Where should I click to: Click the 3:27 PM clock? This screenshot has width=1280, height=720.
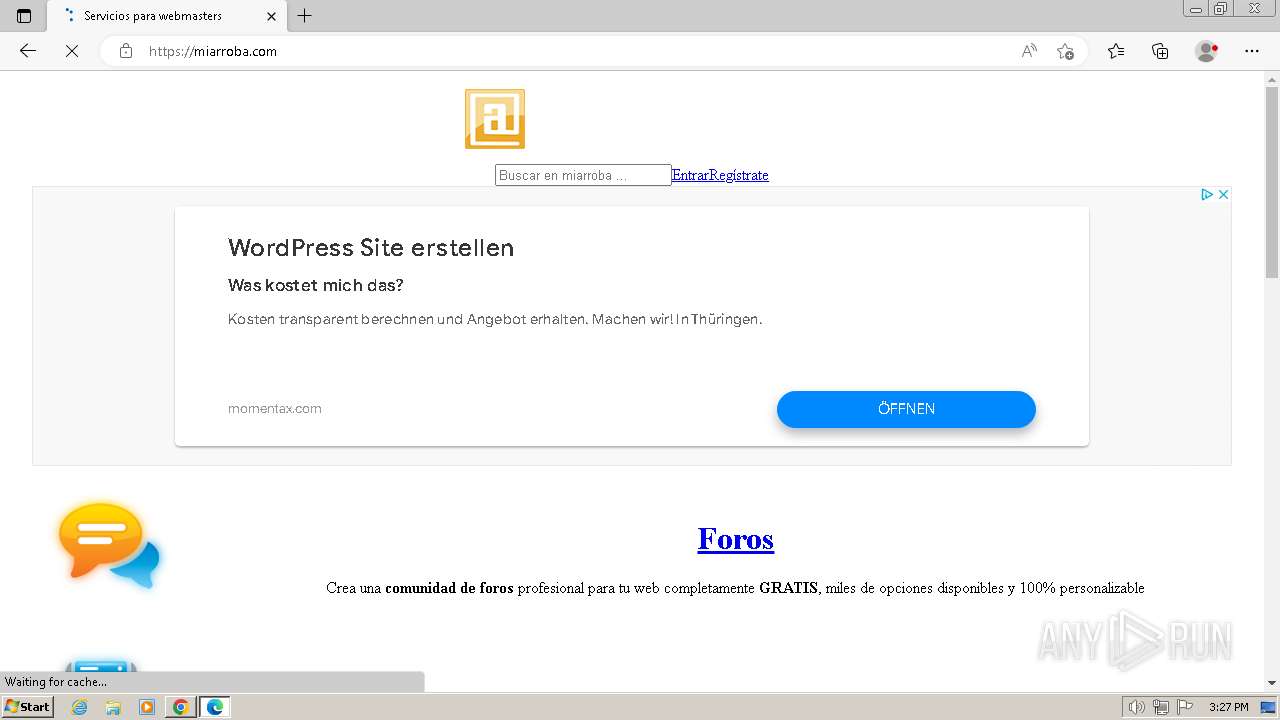click(1228, 707)
